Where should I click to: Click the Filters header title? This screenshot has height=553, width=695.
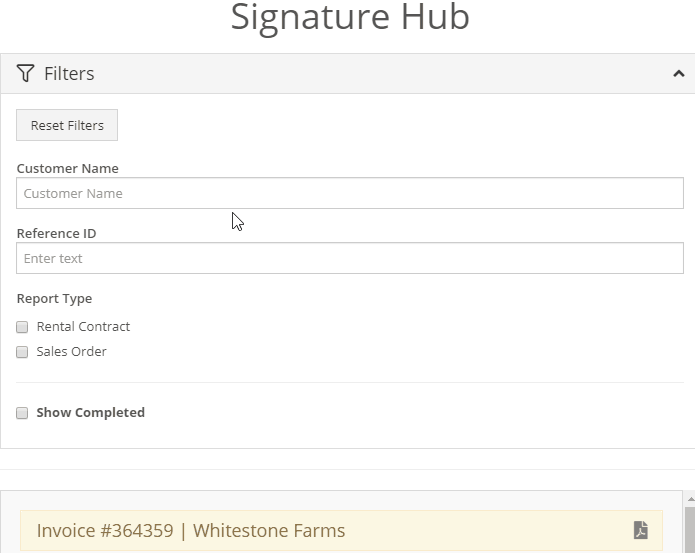tap(69, 74)
